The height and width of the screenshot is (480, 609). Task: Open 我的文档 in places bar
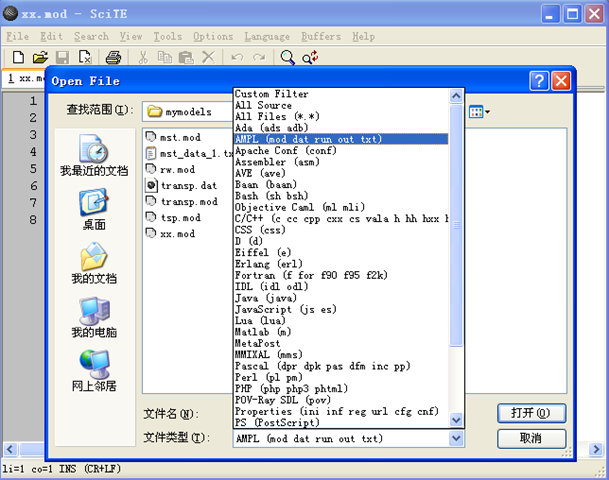tap(94, 263)
